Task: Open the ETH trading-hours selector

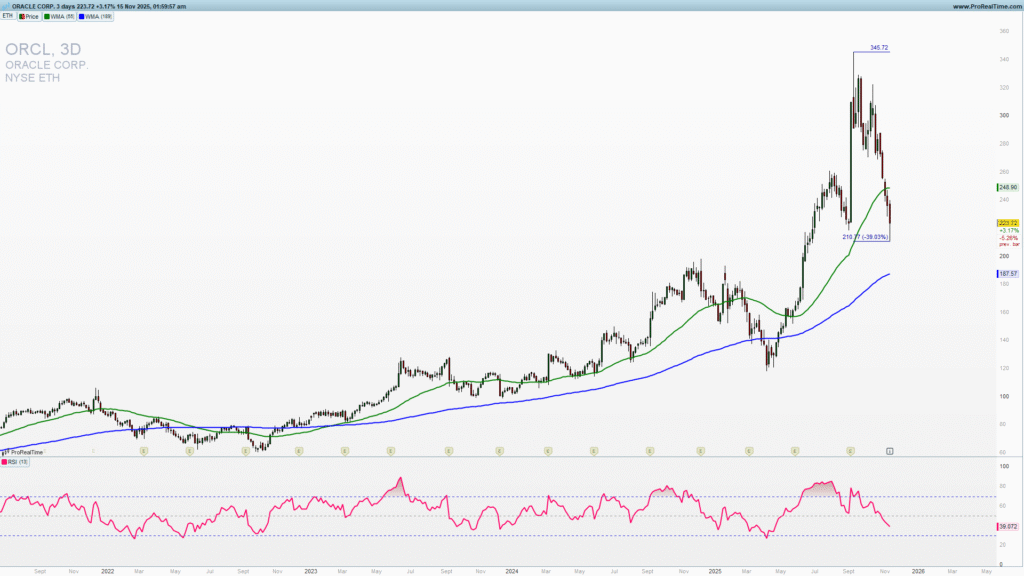Action: [x=9, y=16]
